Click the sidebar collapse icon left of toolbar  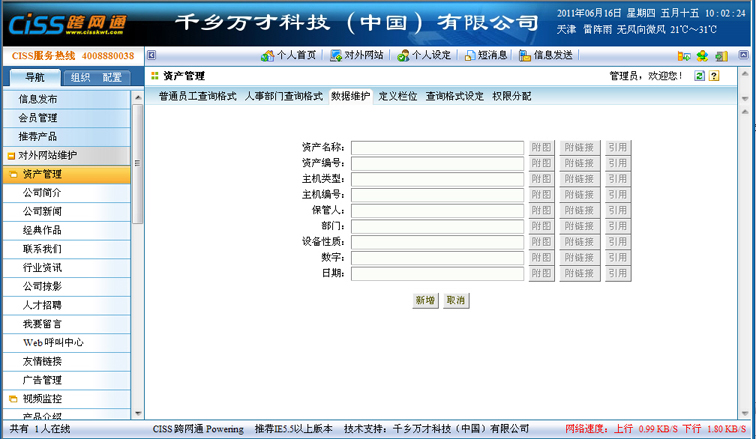pyautogui.click(x=152, y=56)
